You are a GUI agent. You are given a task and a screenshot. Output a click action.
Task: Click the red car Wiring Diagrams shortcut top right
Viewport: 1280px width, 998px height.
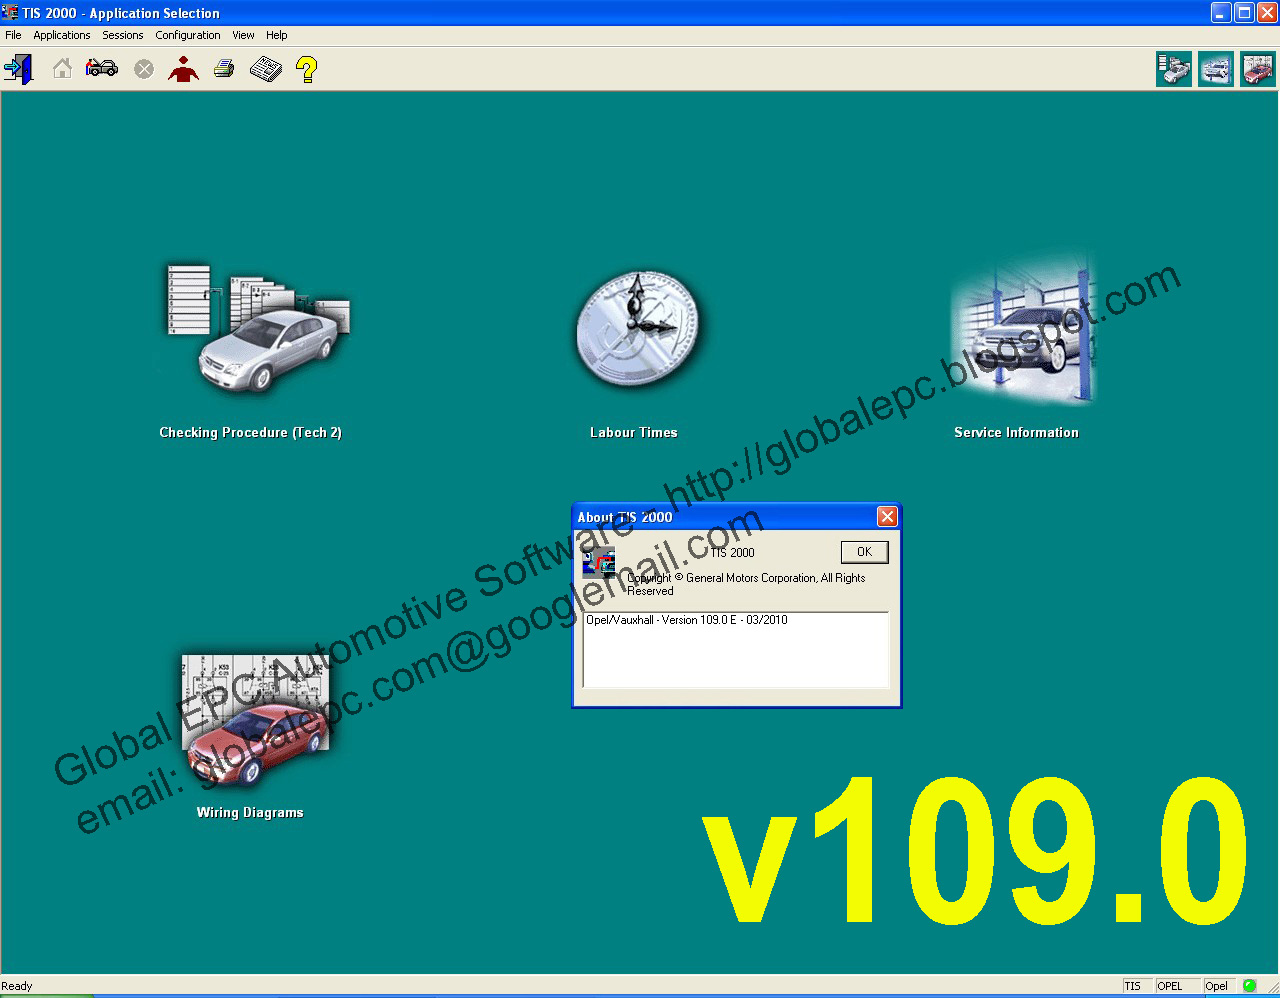click(1258, 69)
